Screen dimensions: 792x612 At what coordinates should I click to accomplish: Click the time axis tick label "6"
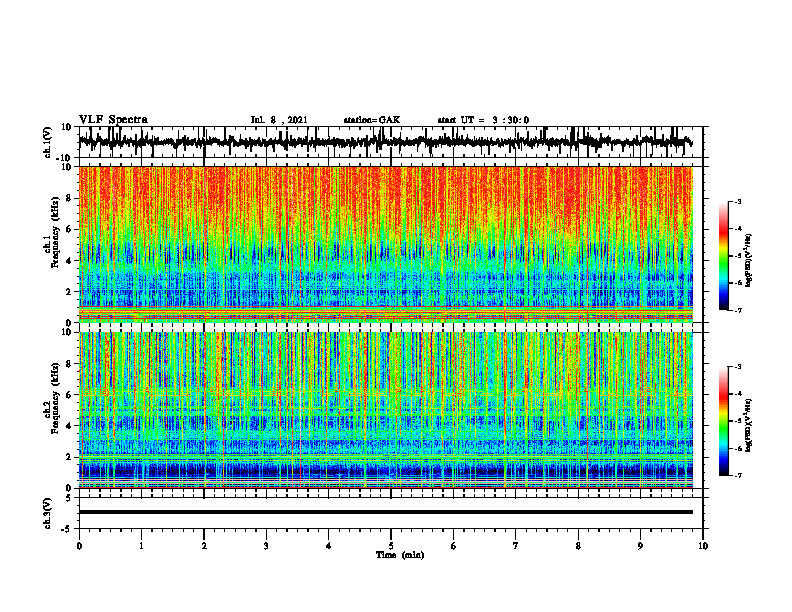tap(454, 546)
